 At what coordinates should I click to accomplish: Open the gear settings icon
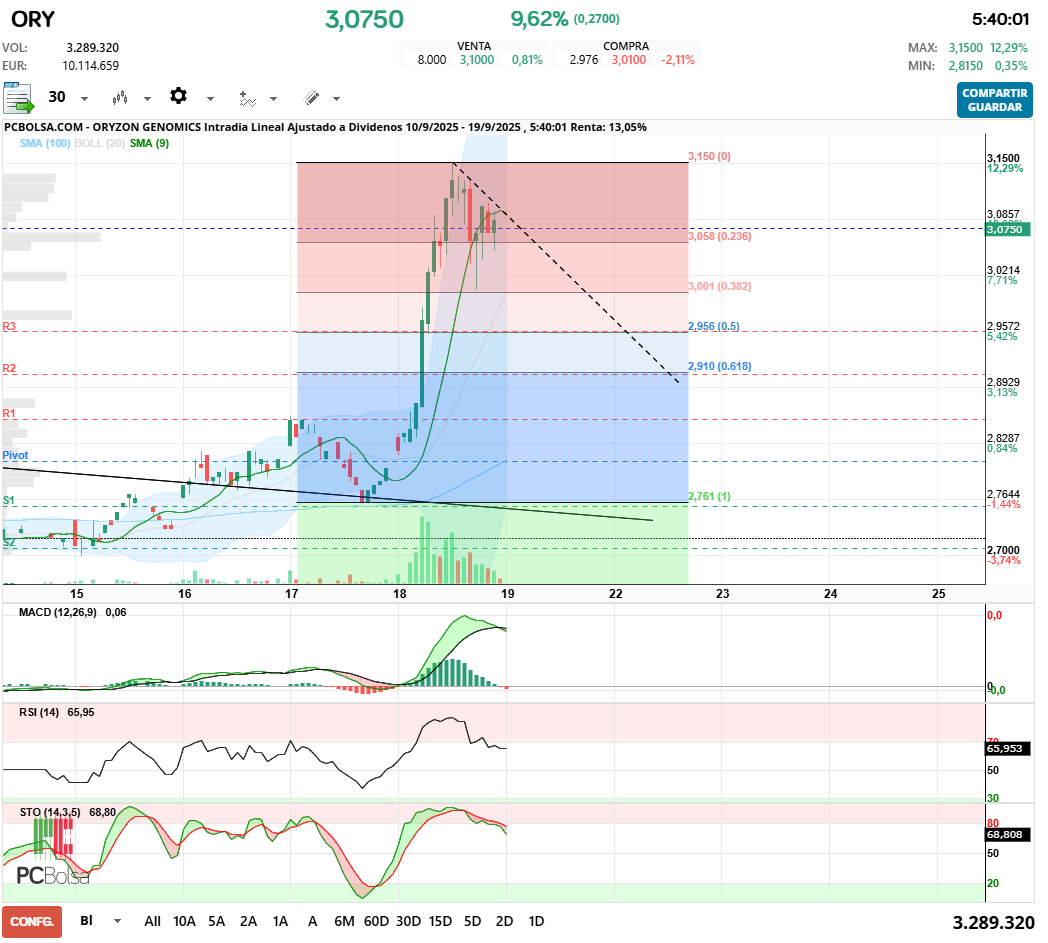(178, 96)
